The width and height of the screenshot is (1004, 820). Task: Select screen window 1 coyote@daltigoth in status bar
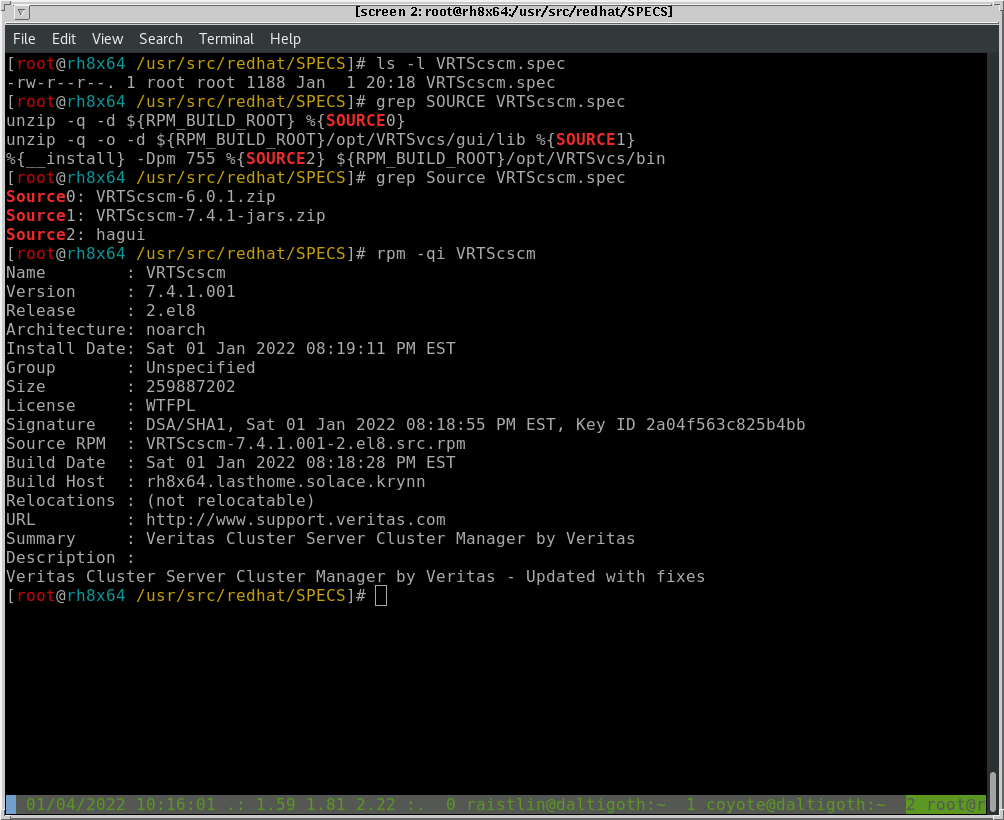[786, 805]
